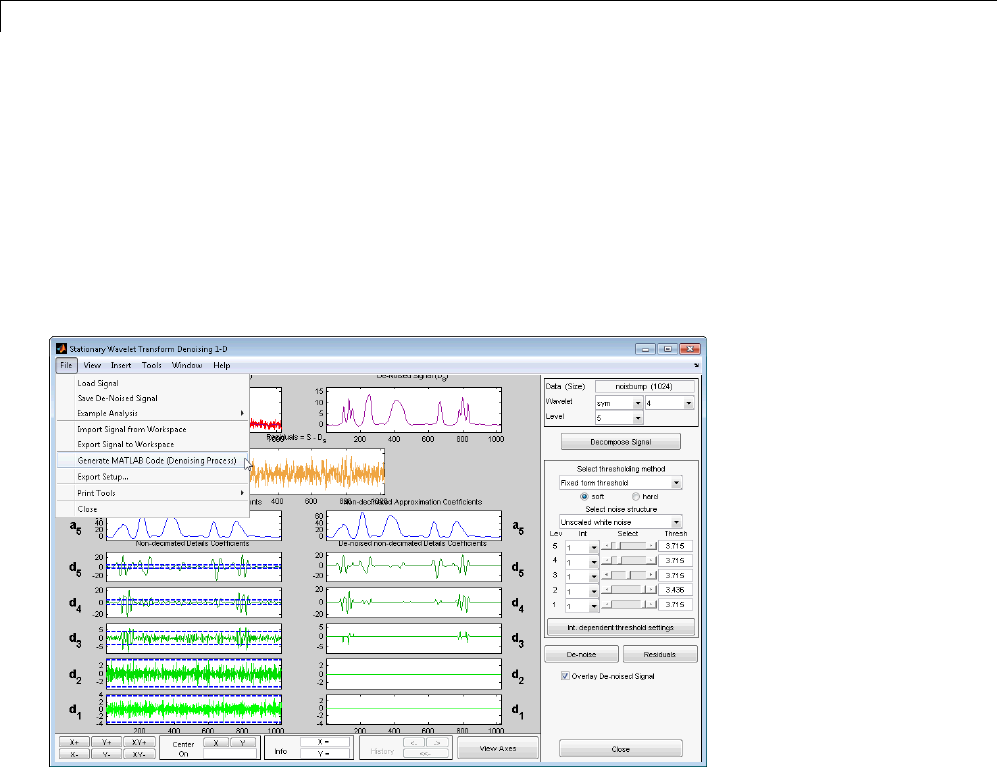Click the Y+ zoom button

pyautogui.click(x=106, y=743)
